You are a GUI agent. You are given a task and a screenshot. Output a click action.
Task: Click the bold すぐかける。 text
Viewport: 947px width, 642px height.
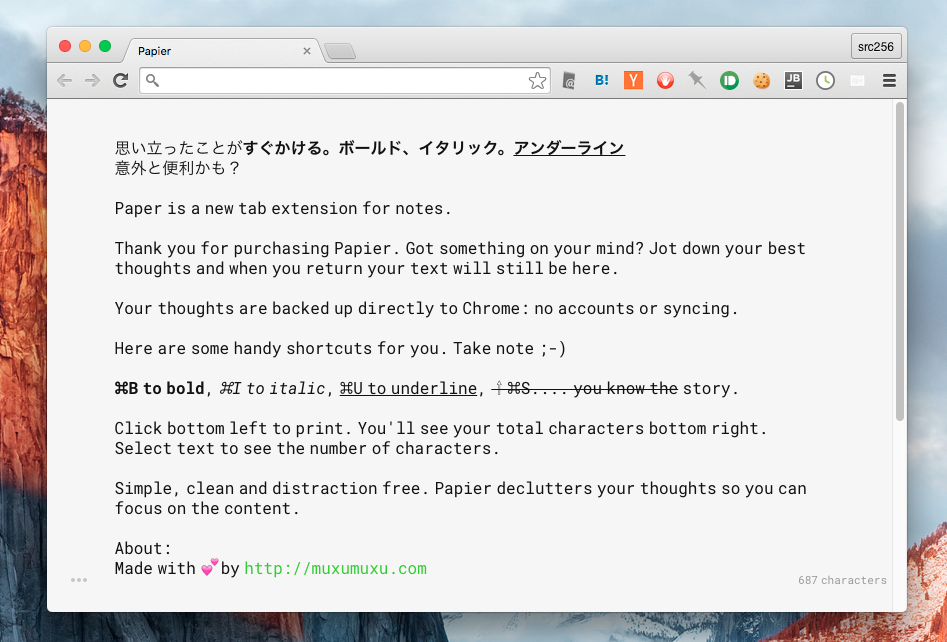288,147
